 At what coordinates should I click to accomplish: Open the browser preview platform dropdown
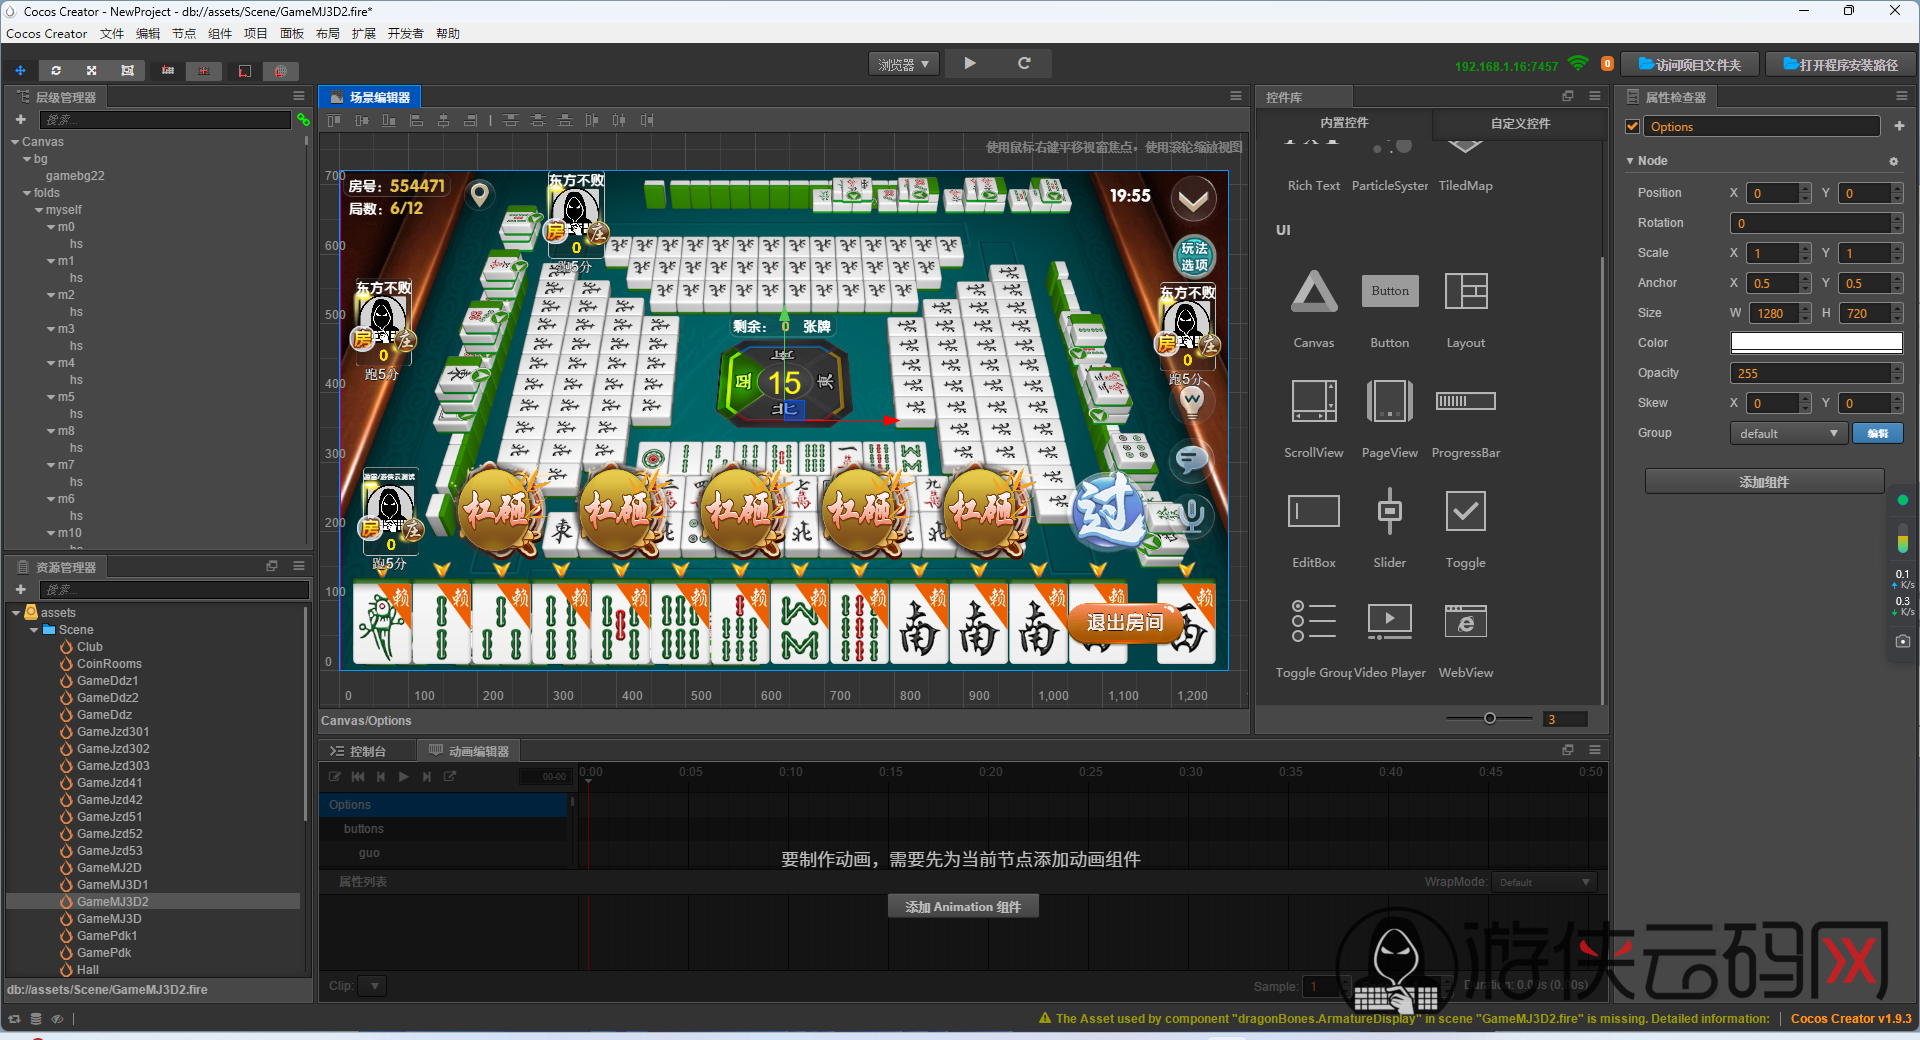904,64
